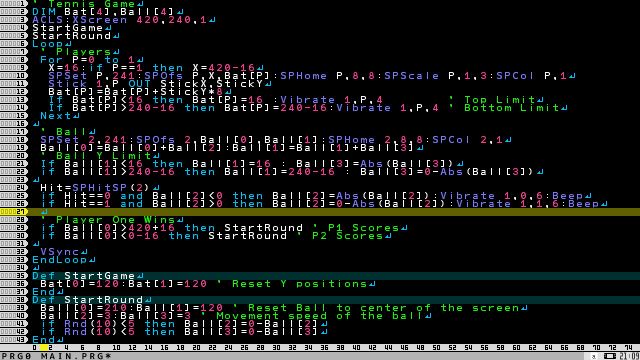
Task: Click the highlighted line number 27 in gutter
Action: [x=14, y=211]
